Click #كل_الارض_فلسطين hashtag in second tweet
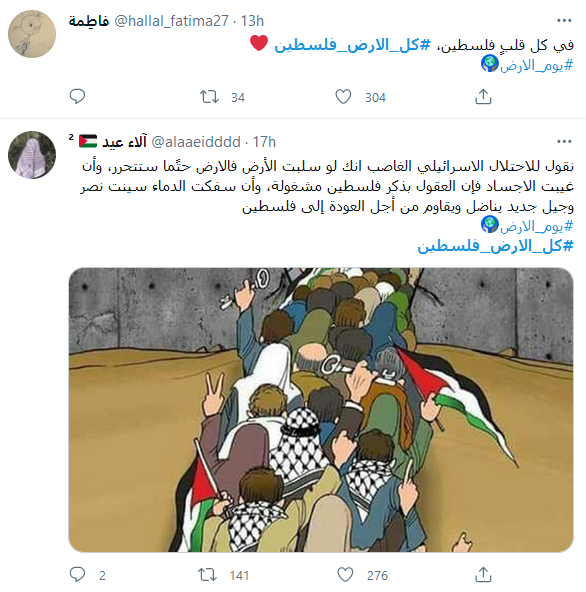This screenshot has width=586, height=592. [495, 246]
